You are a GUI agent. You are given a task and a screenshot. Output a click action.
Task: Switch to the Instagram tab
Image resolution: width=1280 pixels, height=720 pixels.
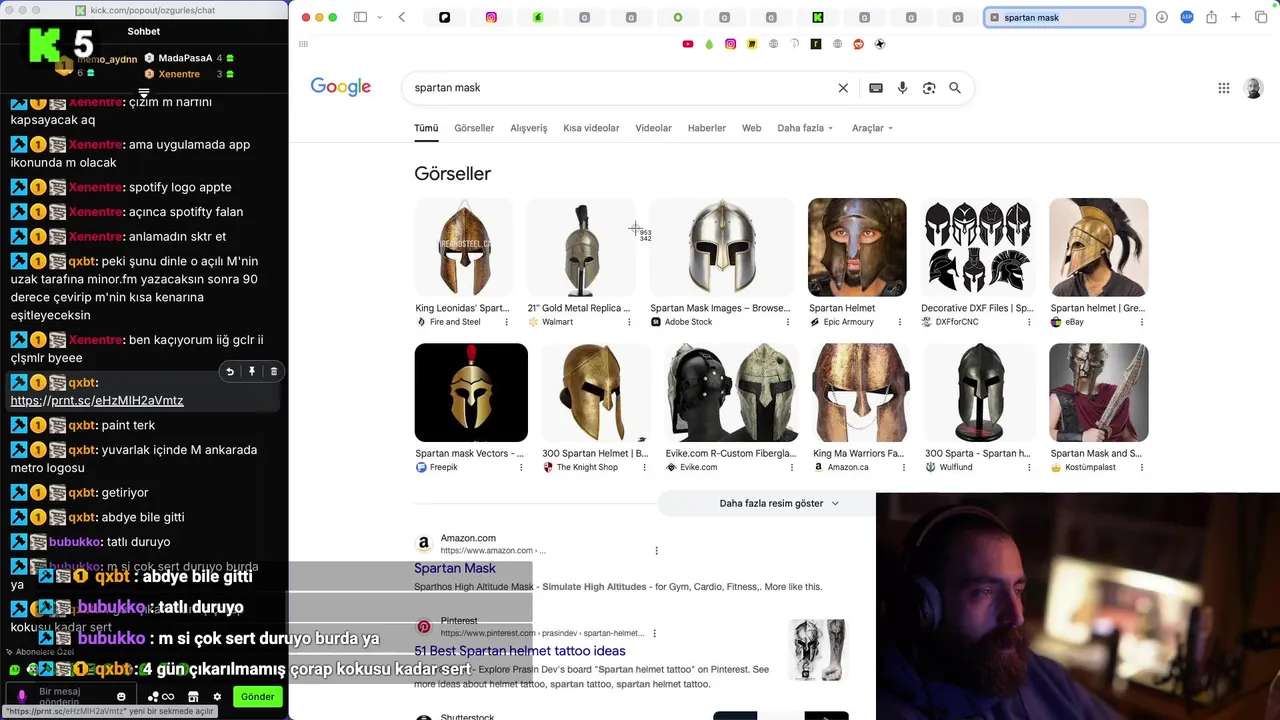click(491, 17)
